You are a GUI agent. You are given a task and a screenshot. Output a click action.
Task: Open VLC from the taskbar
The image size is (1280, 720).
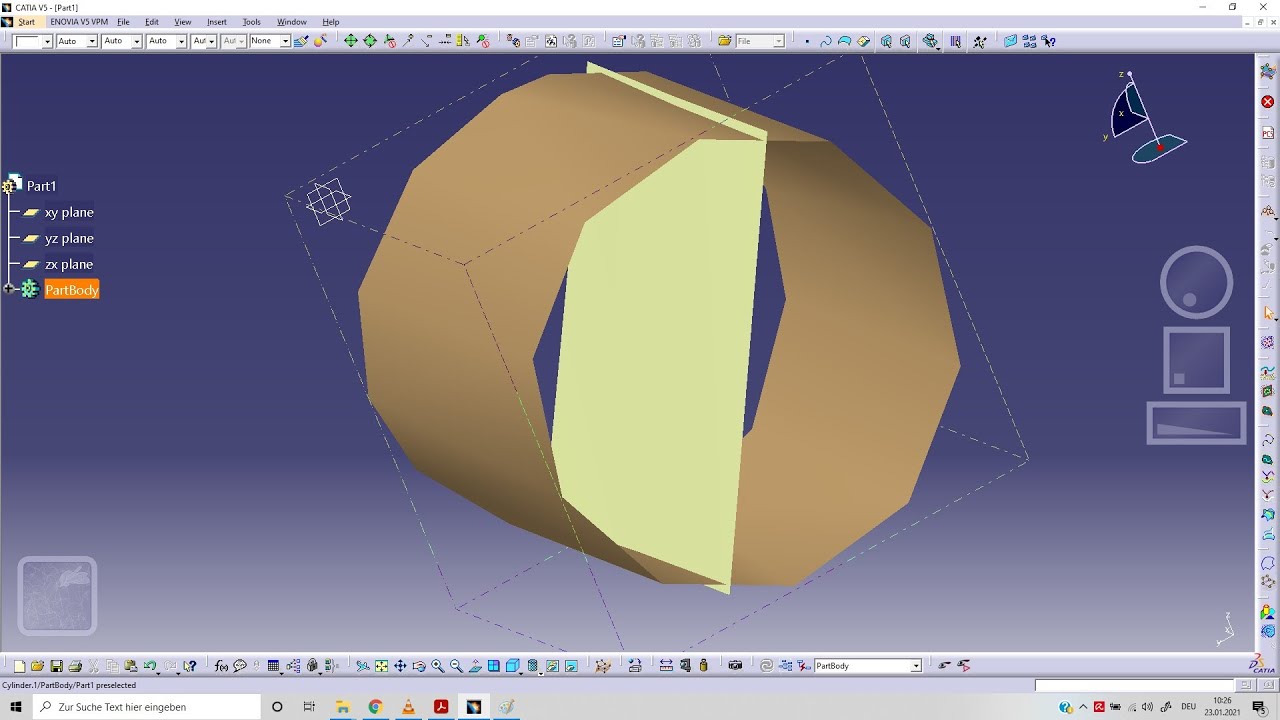(x=408, y=707)
